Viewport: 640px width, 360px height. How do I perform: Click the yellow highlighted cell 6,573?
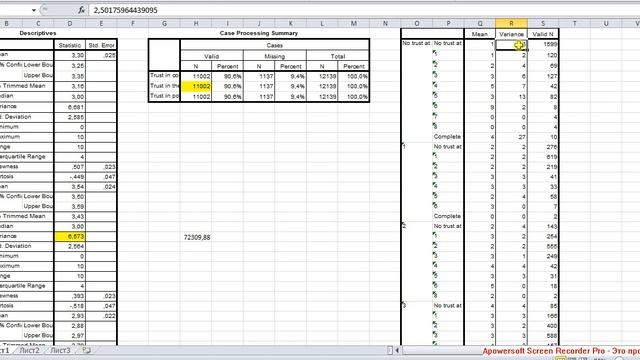click(x=70, y=236)
